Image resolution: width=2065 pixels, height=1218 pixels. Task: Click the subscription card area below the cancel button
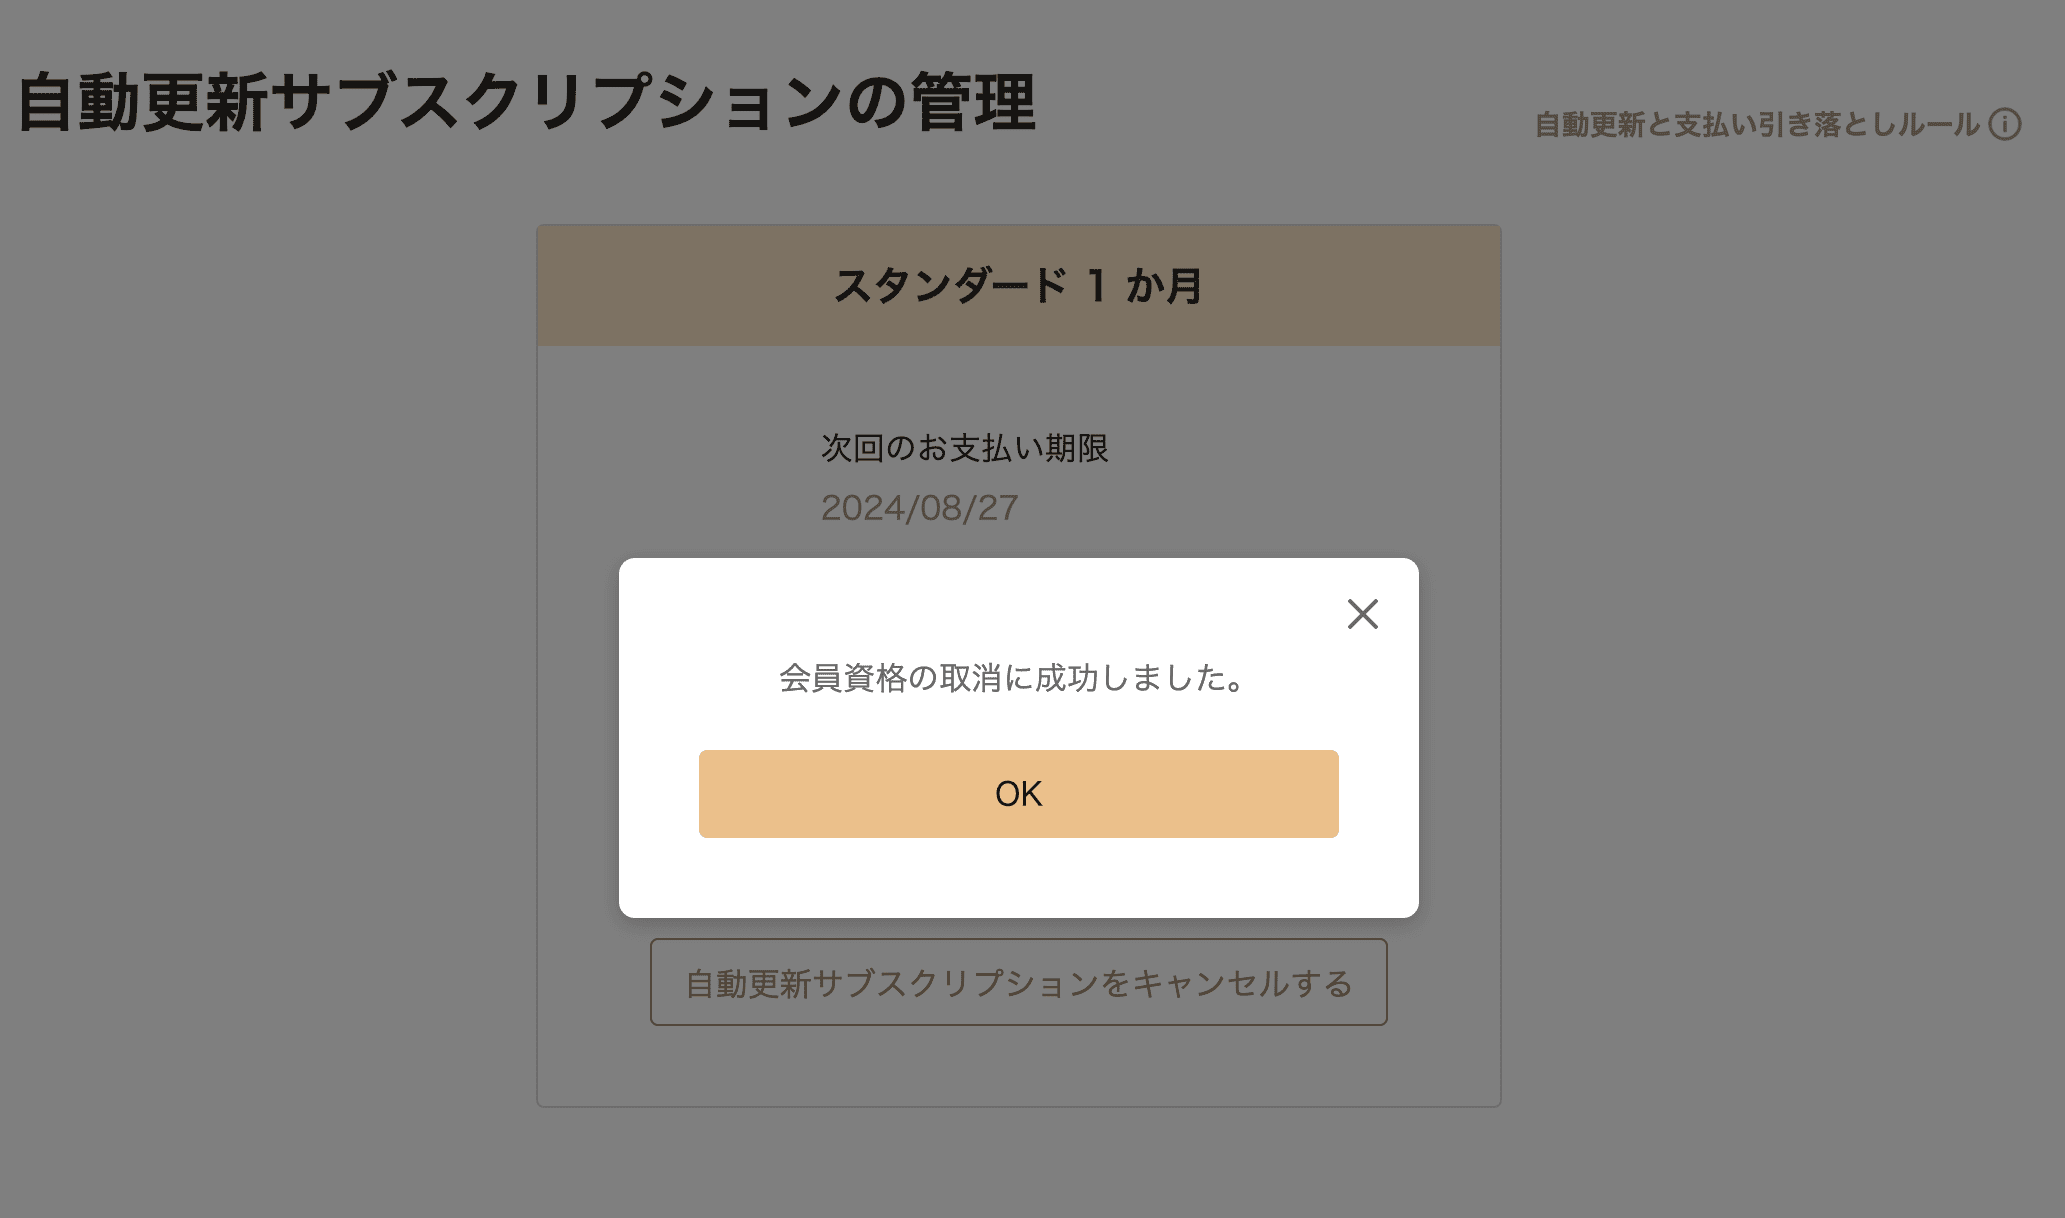(x=1018, y=1066)
